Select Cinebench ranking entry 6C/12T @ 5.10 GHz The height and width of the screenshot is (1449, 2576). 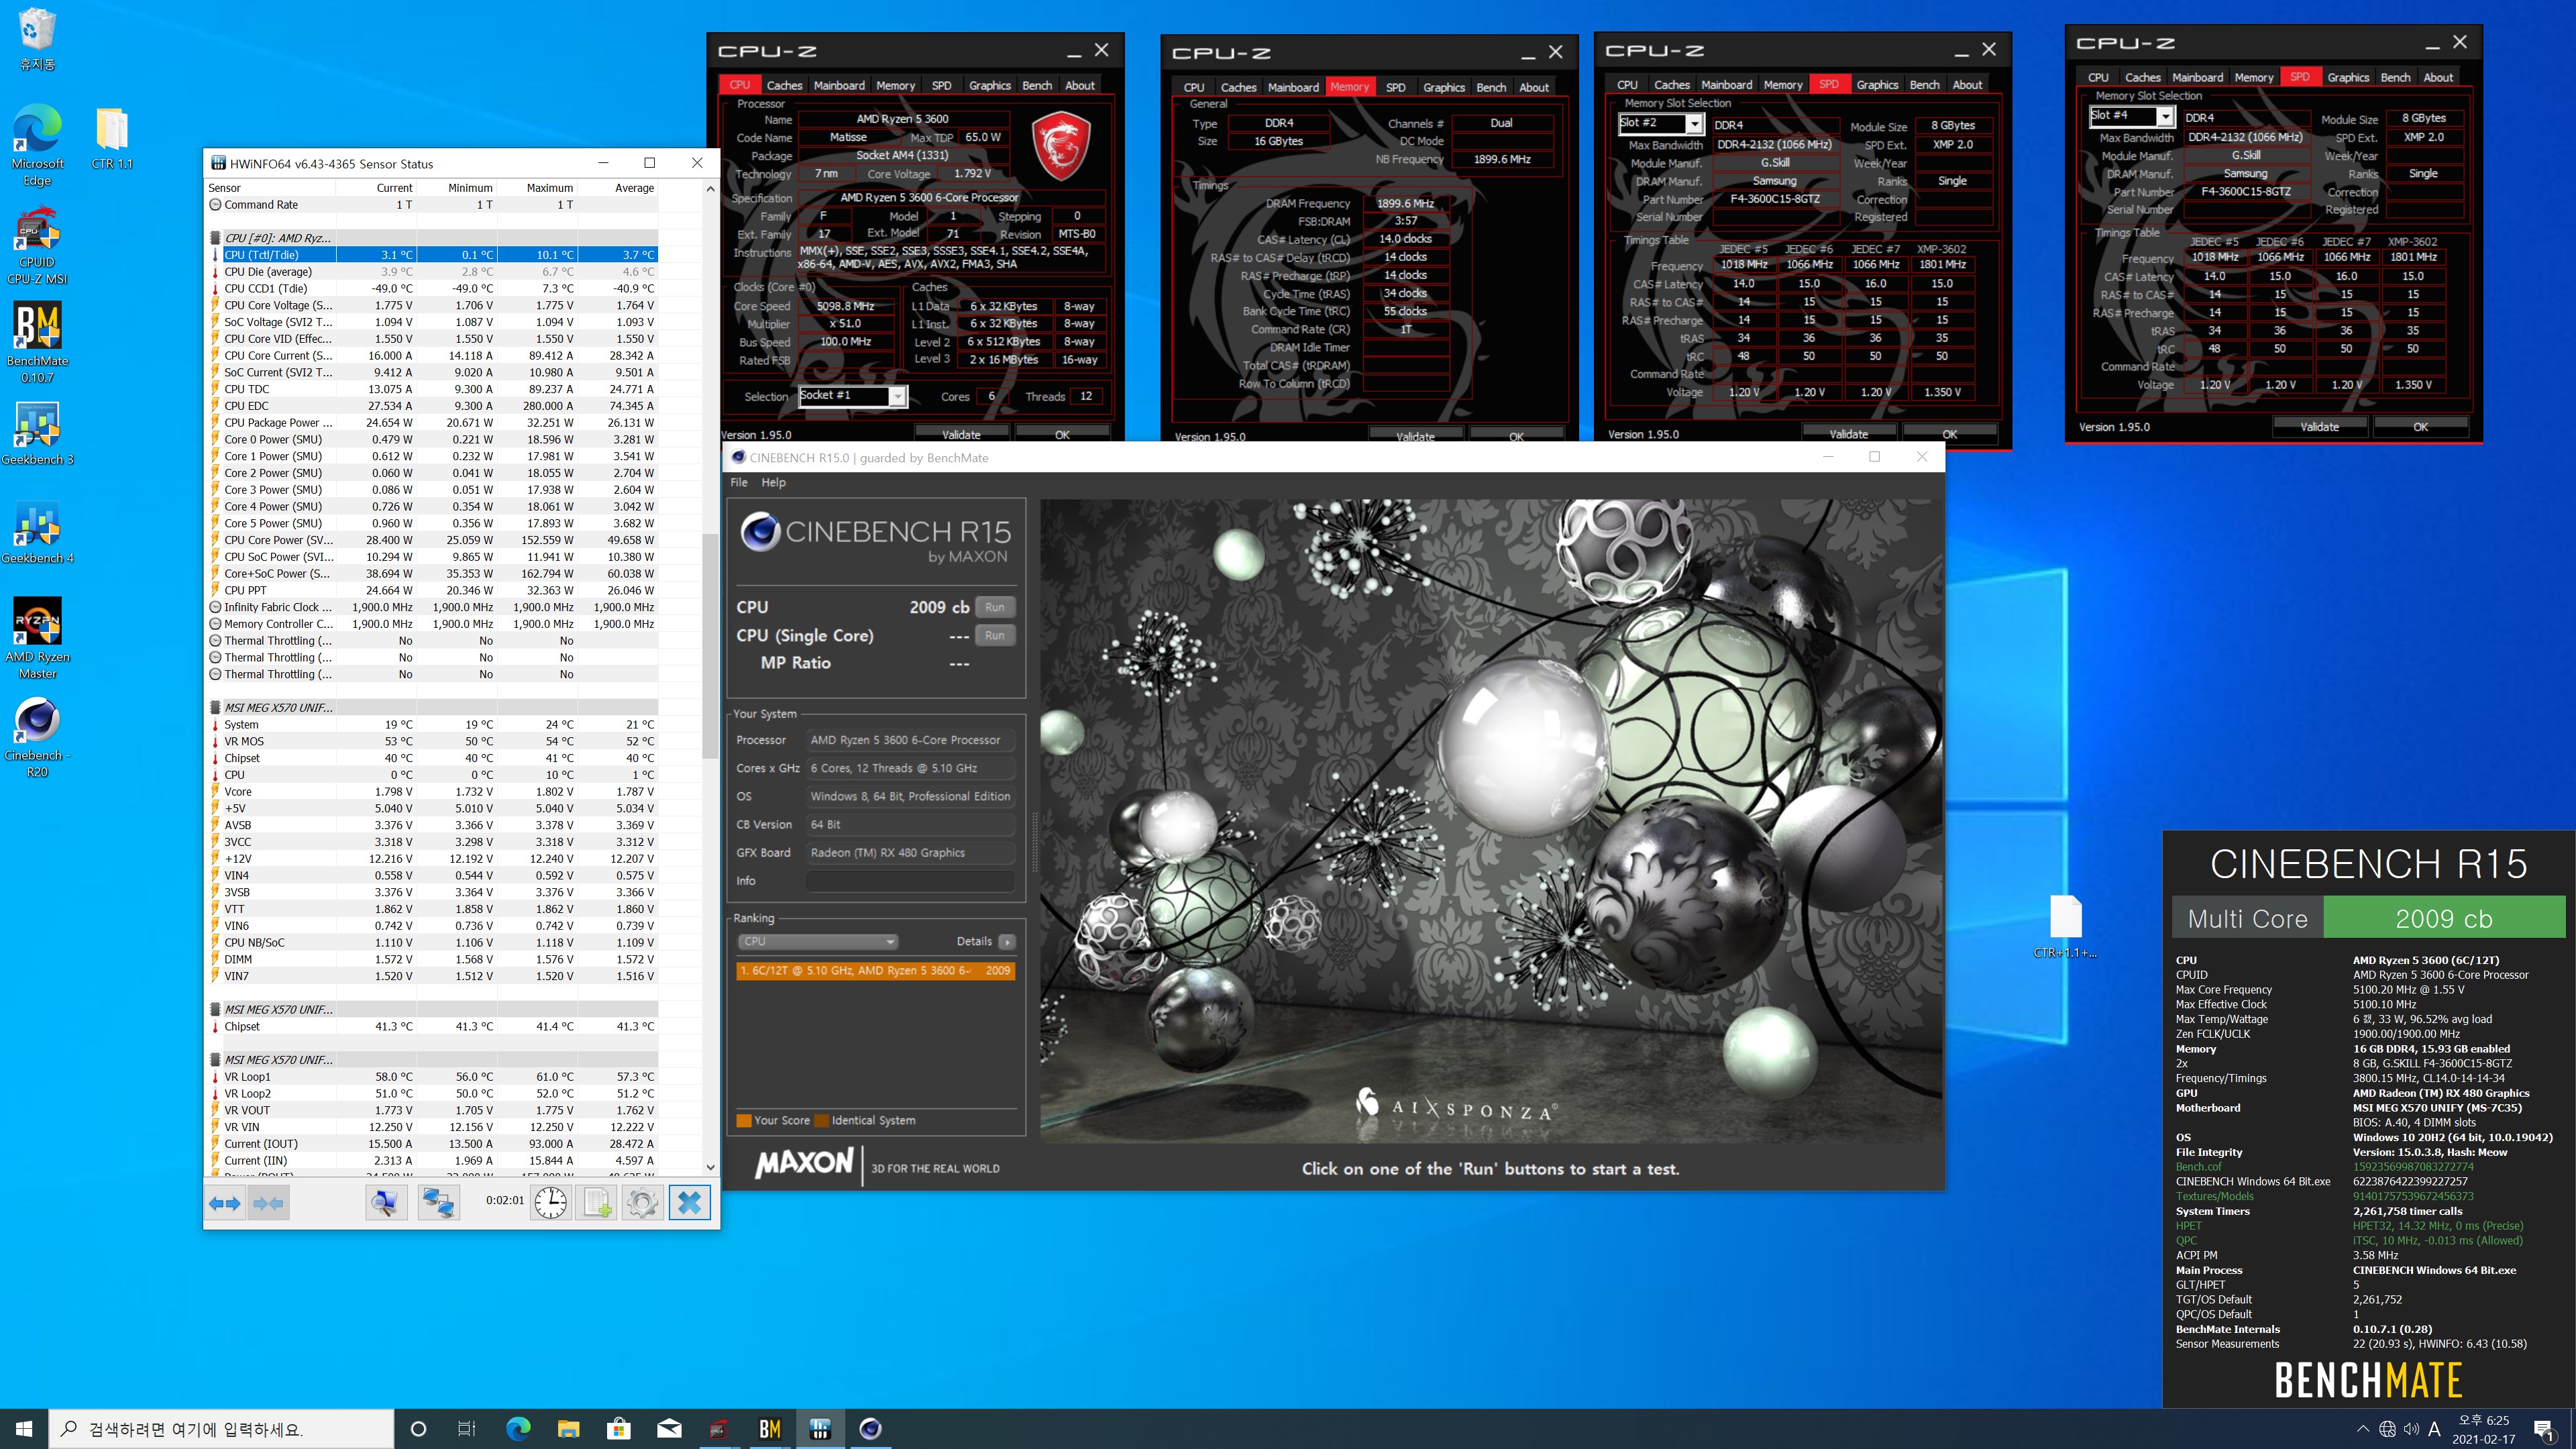pos(875,970)
